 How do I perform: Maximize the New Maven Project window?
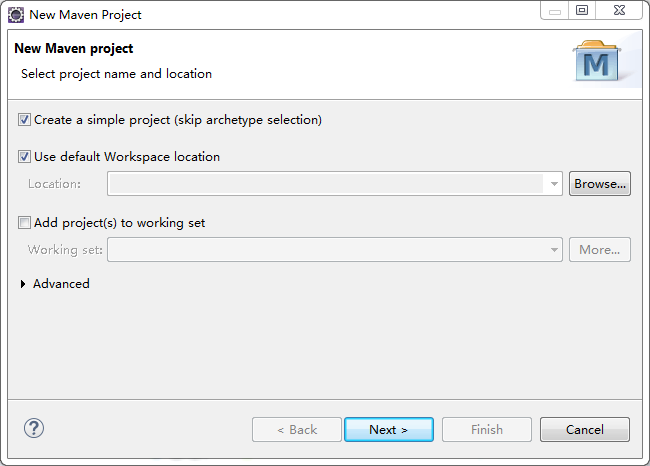(582, 10)
